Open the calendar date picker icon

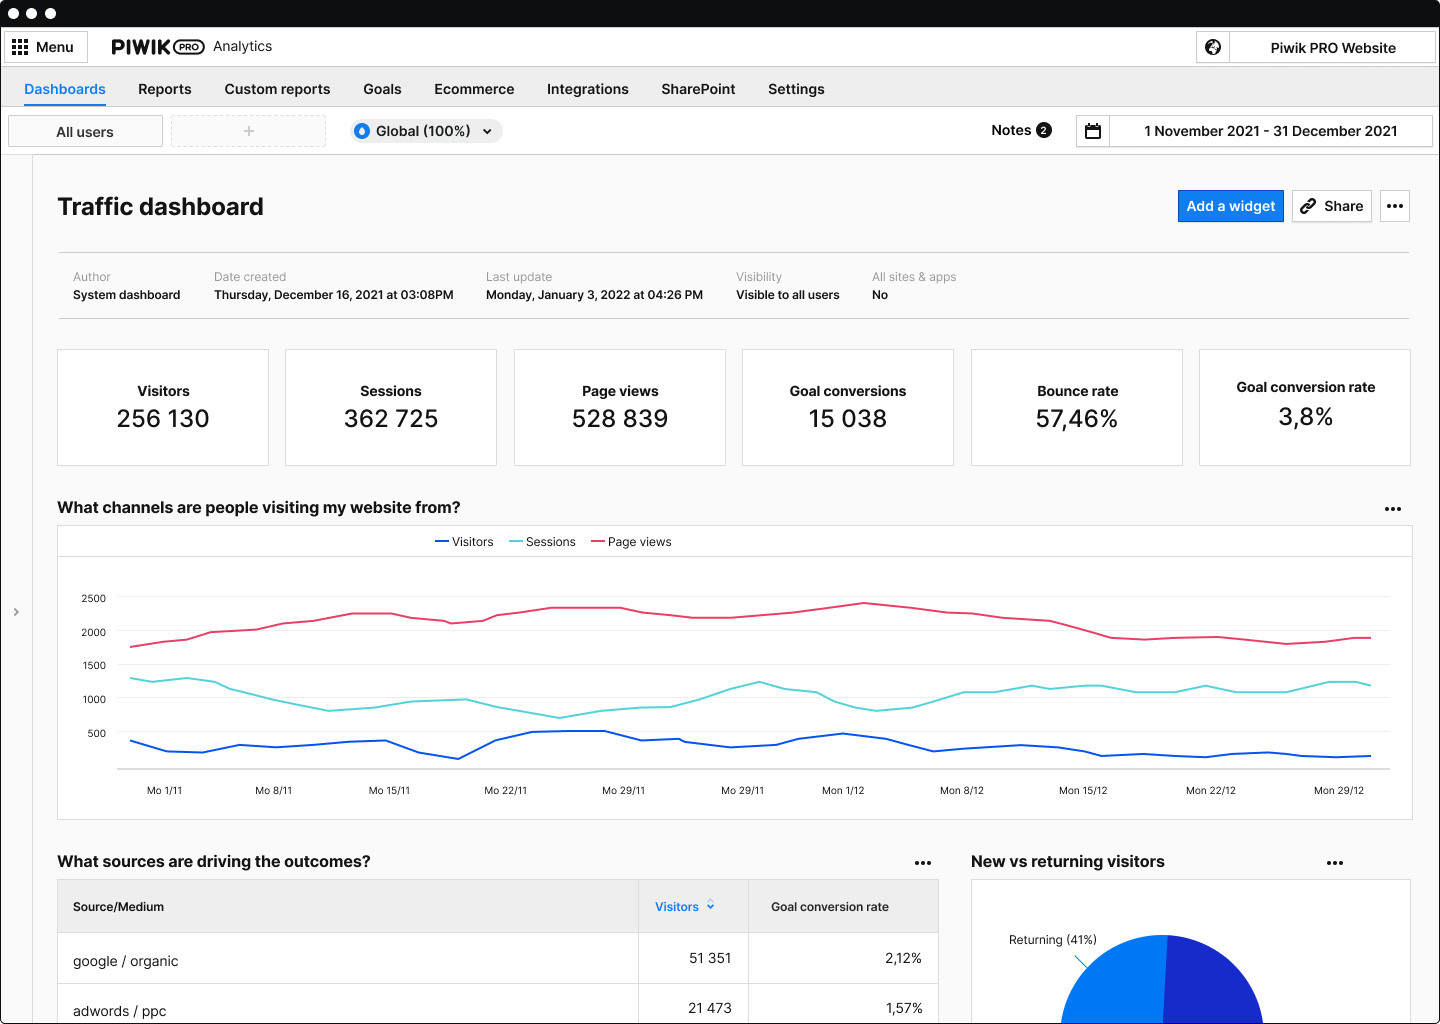coord(1092,130)
